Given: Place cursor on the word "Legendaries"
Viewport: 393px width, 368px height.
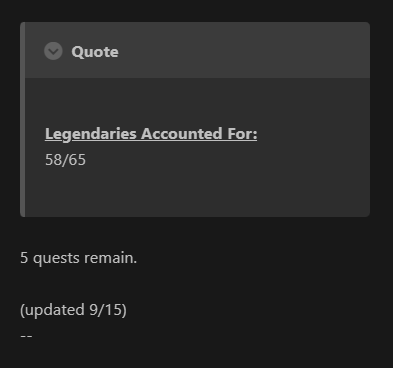Looking at the screenshot, I should (91, 134).
